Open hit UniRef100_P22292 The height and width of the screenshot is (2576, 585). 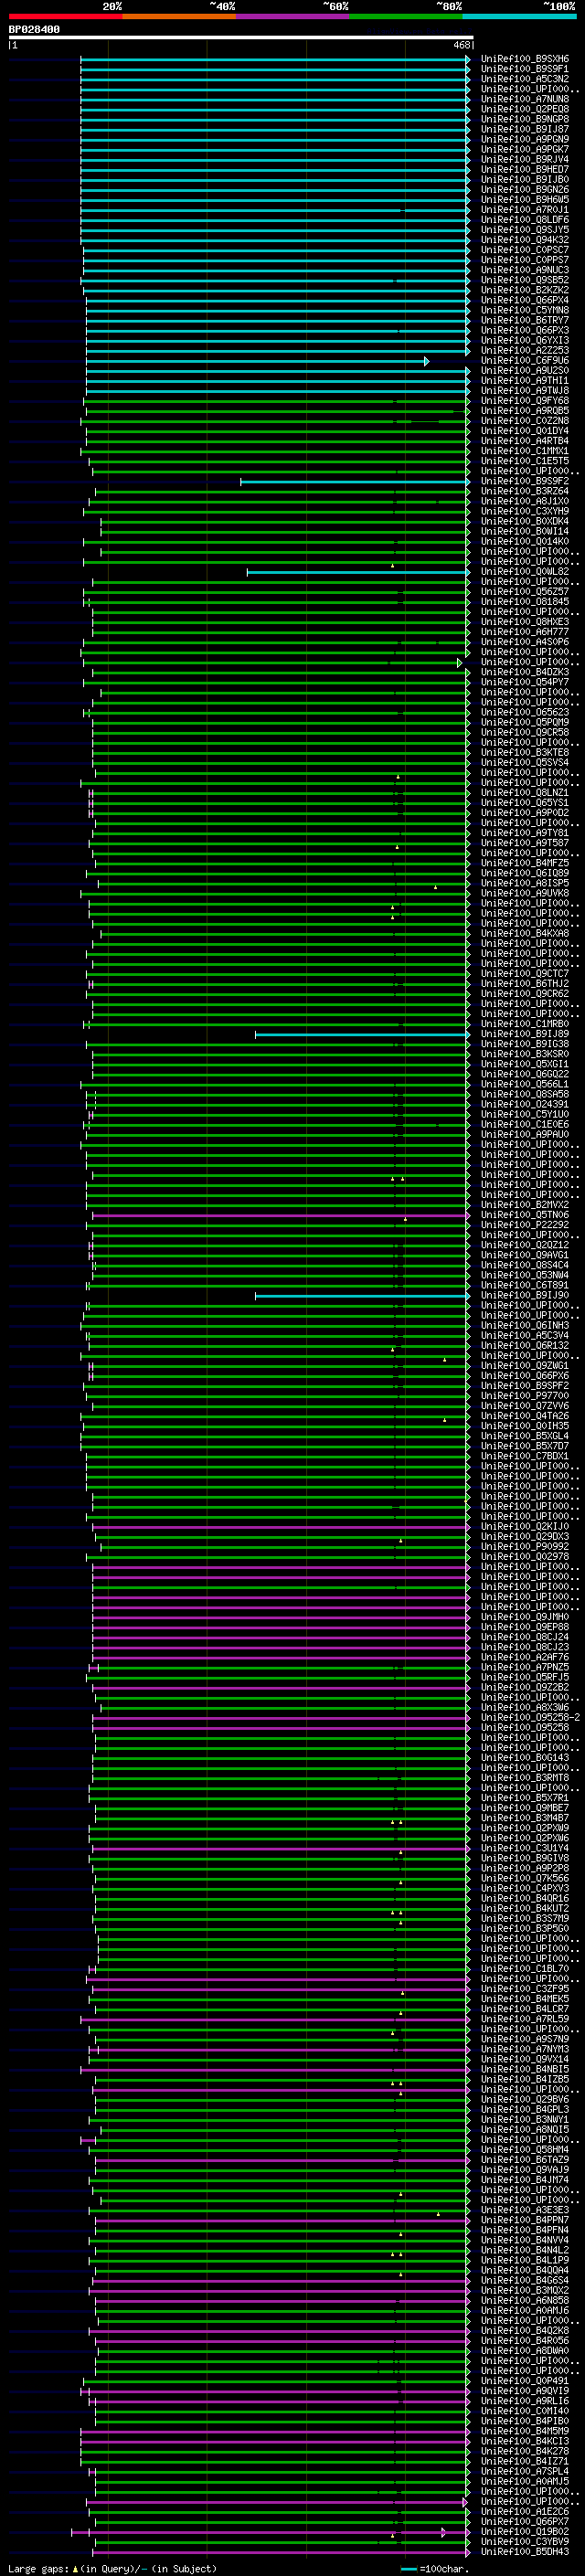pos(525,1224)
